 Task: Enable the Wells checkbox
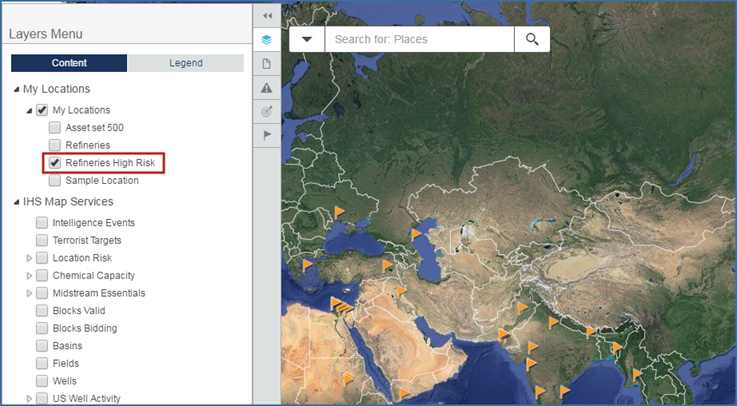42,381
